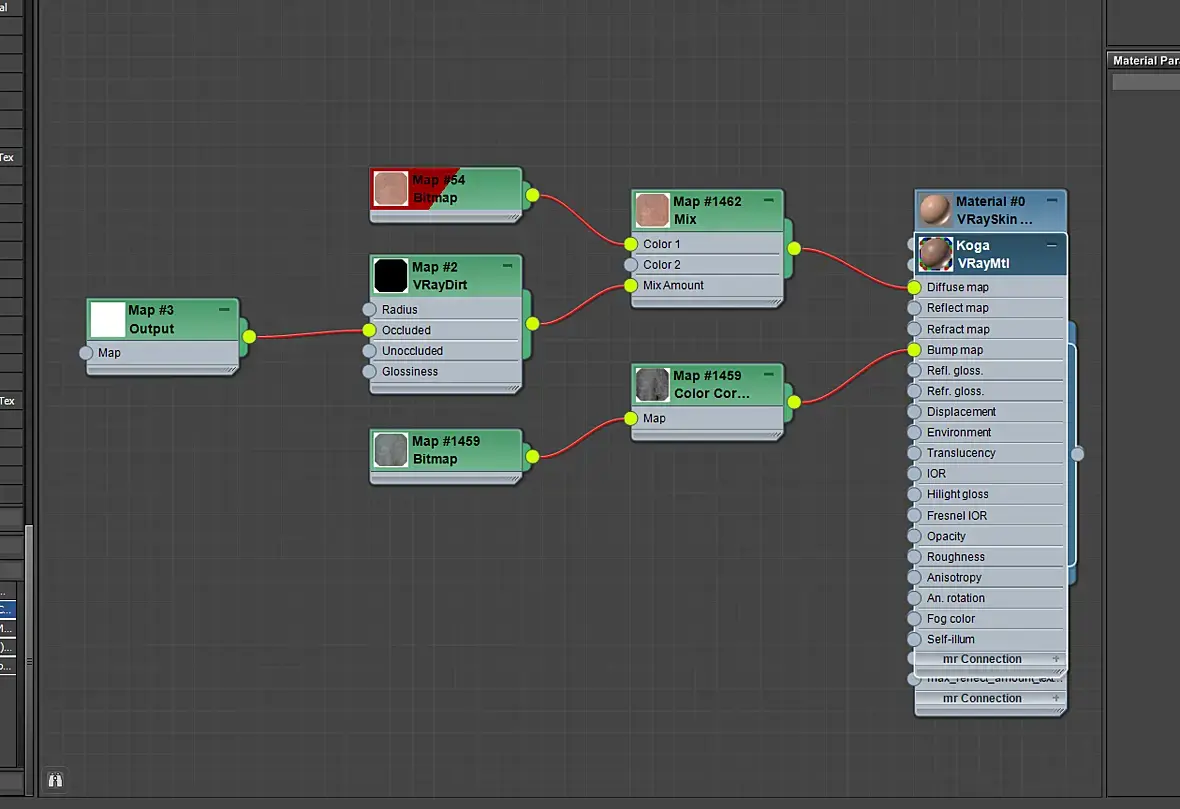This screenshot has height=809, width=1180.
Task: Expand the first mr Connection rollout
Action: [x=1056, y=658]
